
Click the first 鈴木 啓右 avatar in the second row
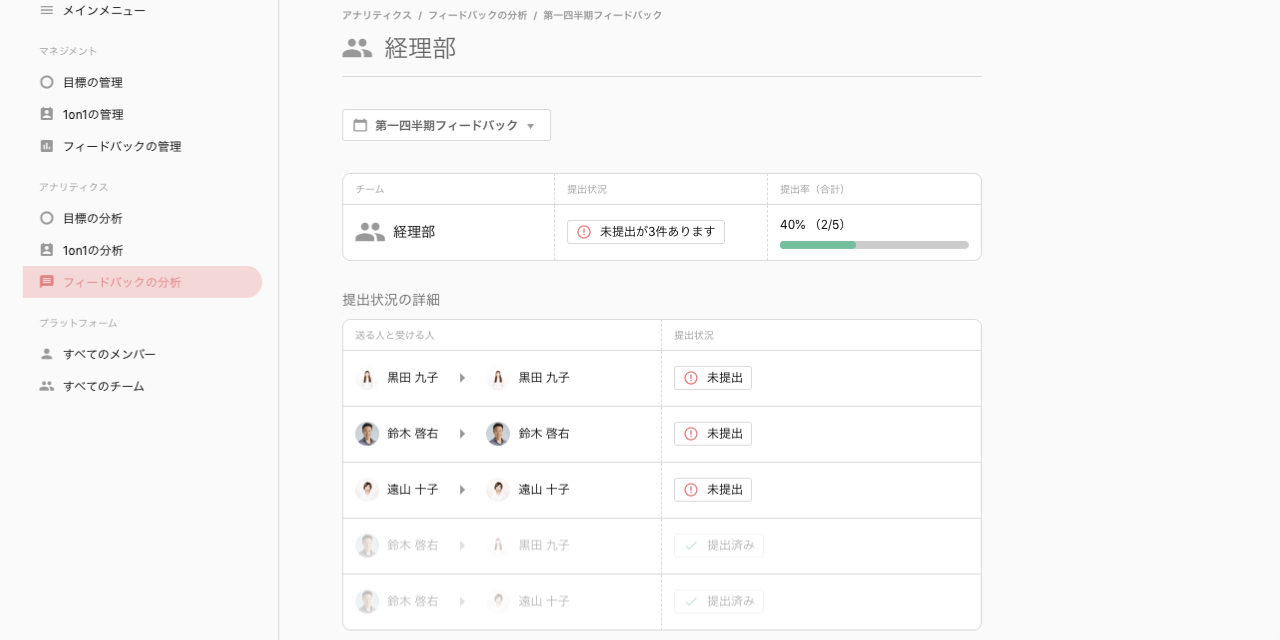point(367,434)
